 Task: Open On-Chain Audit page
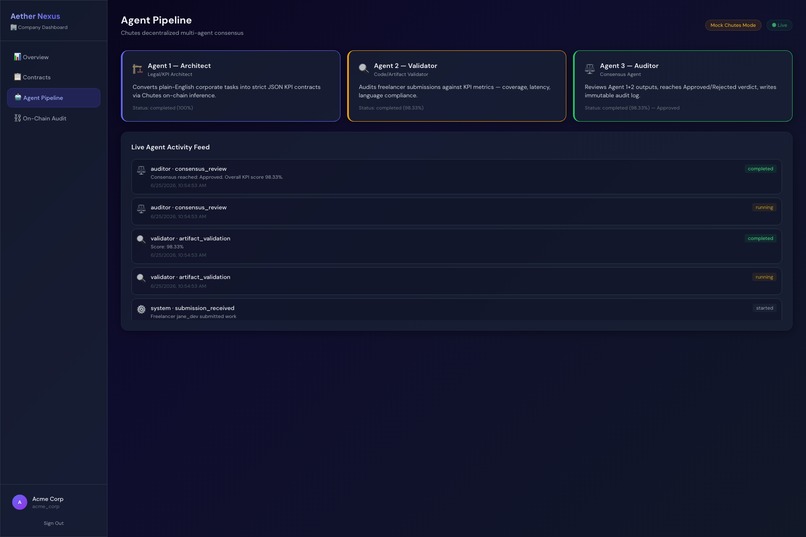(53, 118)
